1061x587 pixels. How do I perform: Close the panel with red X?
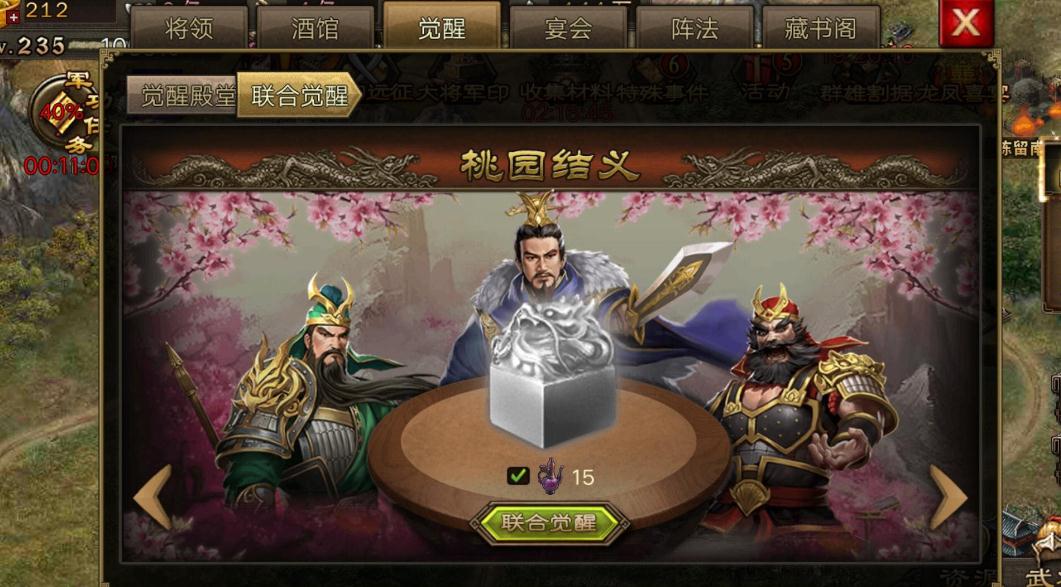966,23
